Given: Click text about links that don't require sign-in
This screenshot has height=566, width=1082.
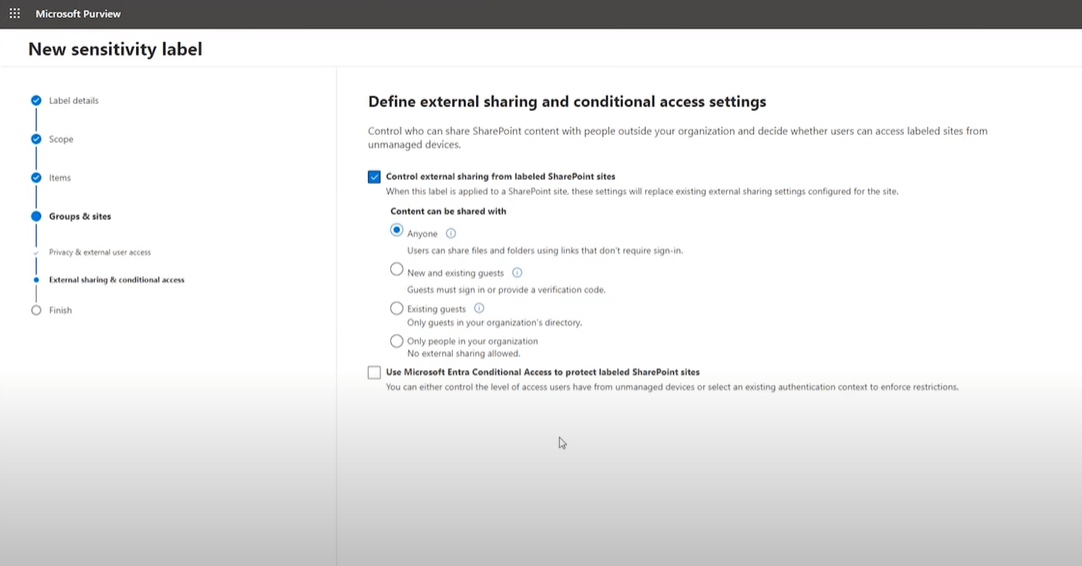Looking at the screenshot, I should [544, 251].
